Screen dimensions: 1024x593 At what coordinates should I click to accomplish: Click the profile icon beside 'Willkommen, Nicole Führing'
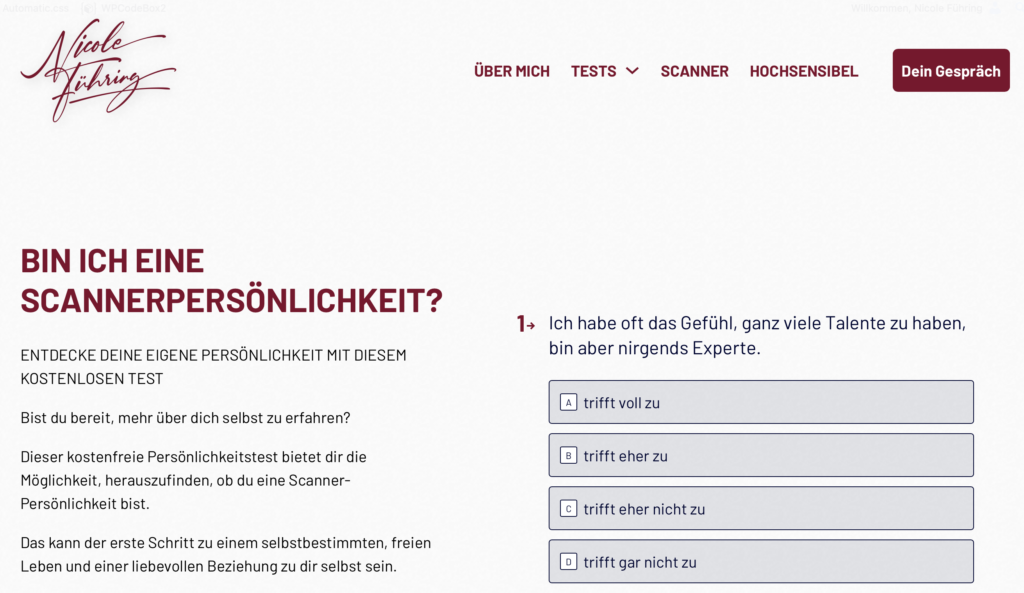(x=994, y=8)
